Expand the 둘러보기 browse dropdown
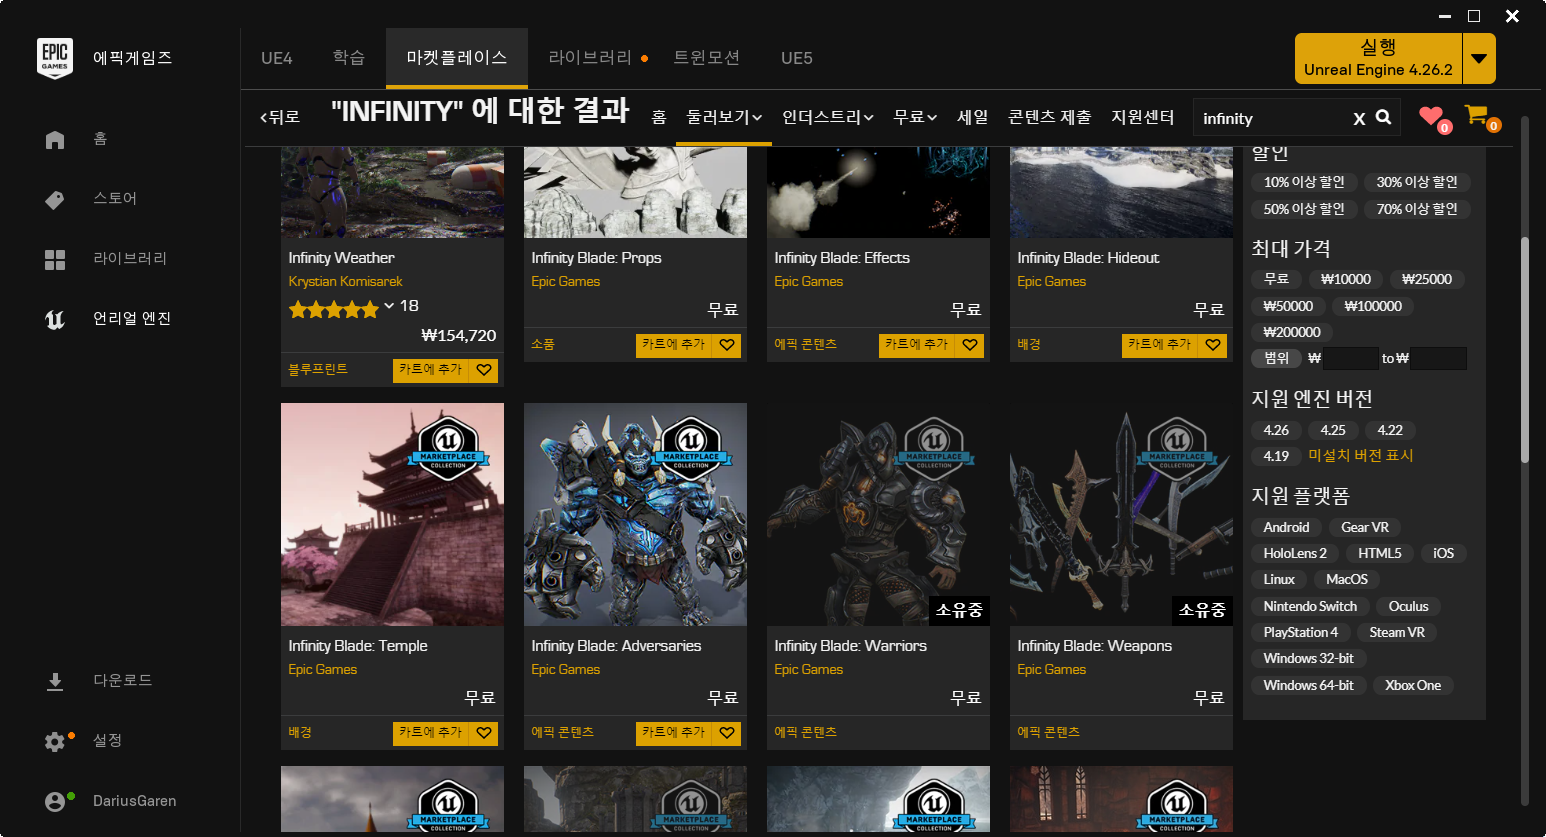 [x=724, y=117]
